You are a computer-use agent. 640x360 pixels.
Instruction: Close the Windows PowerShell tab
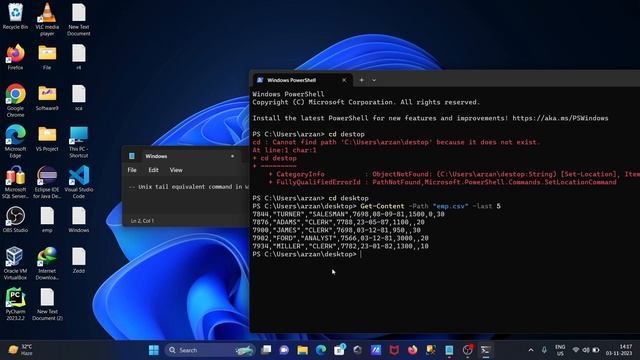tap(344, 80)
